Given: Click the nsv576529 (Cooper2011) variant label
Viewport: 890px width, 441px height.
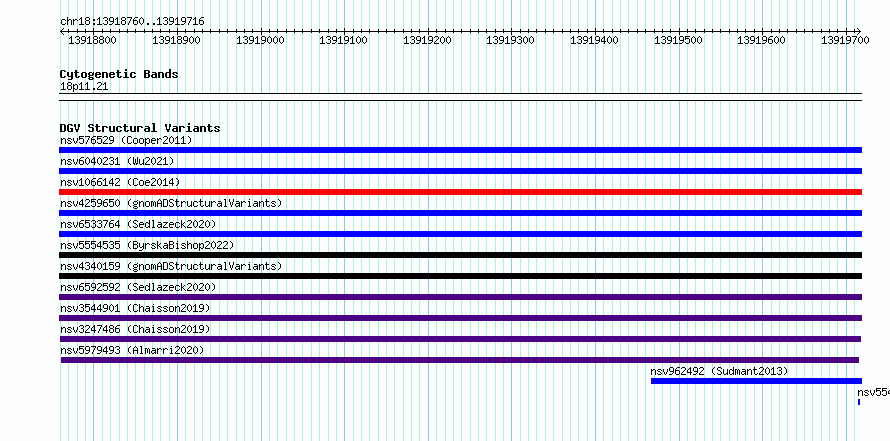Looking at the screenshot, I should (126, 140).
